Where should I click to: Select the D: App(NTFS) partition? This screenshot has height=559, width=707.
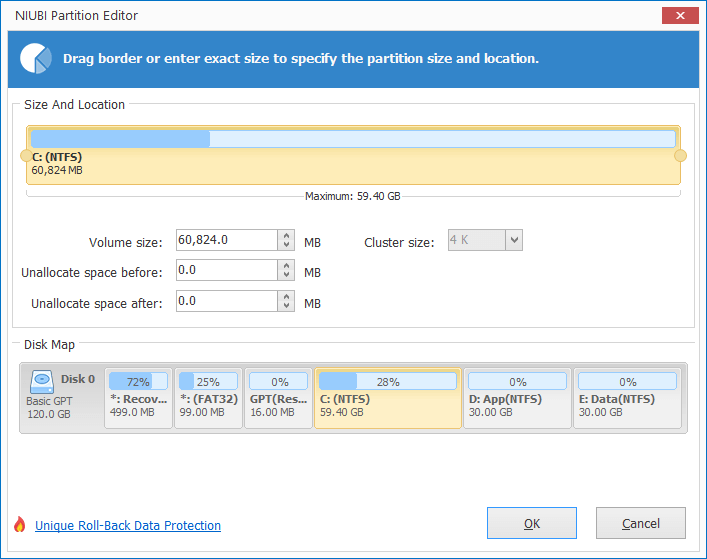click(x=517, y=398)
